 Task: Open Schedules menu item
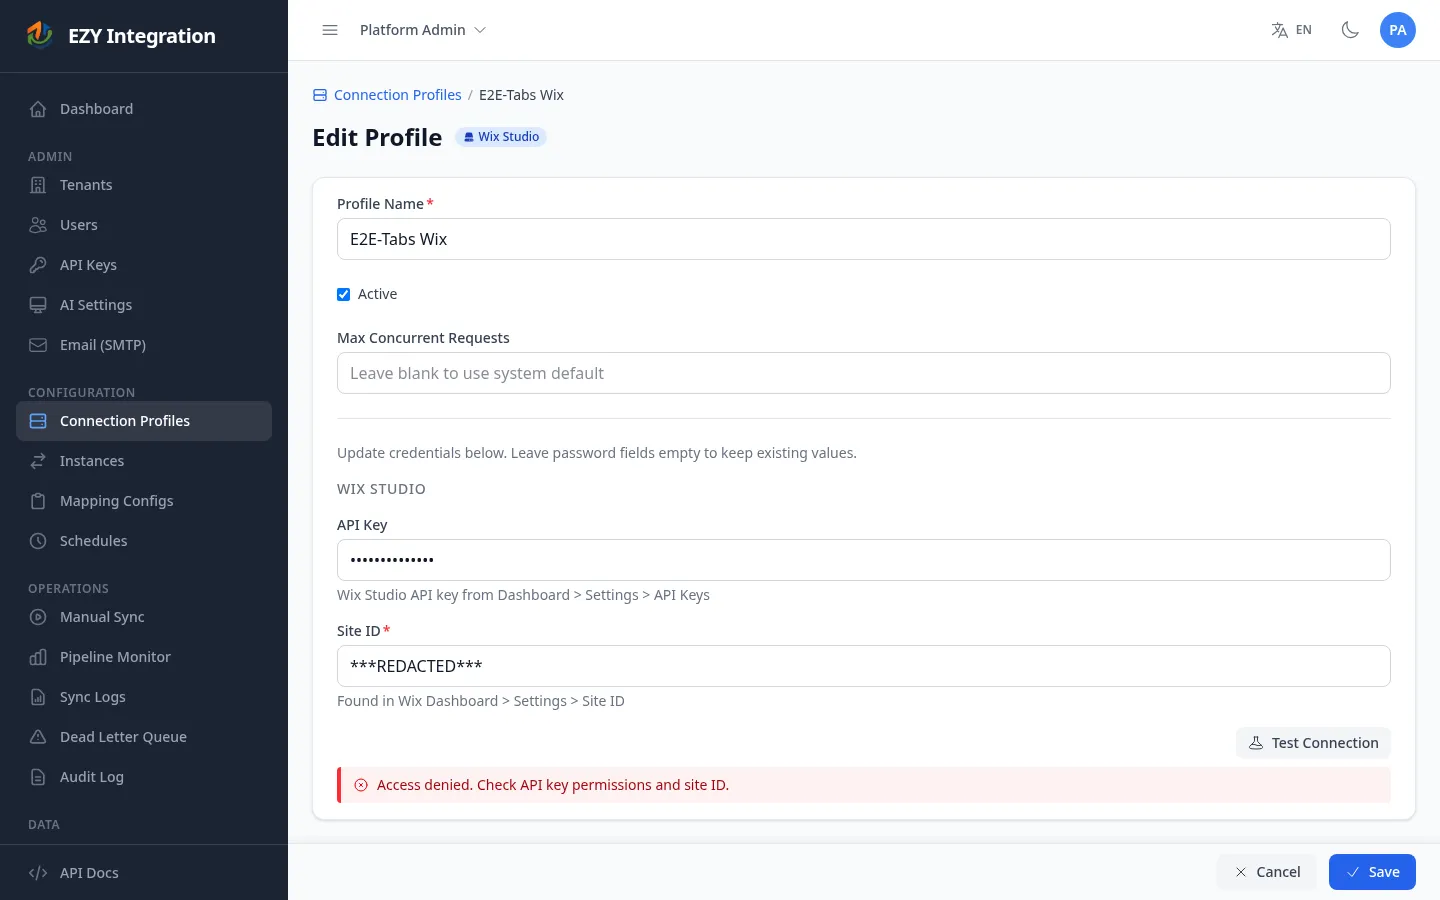(144, 541)
